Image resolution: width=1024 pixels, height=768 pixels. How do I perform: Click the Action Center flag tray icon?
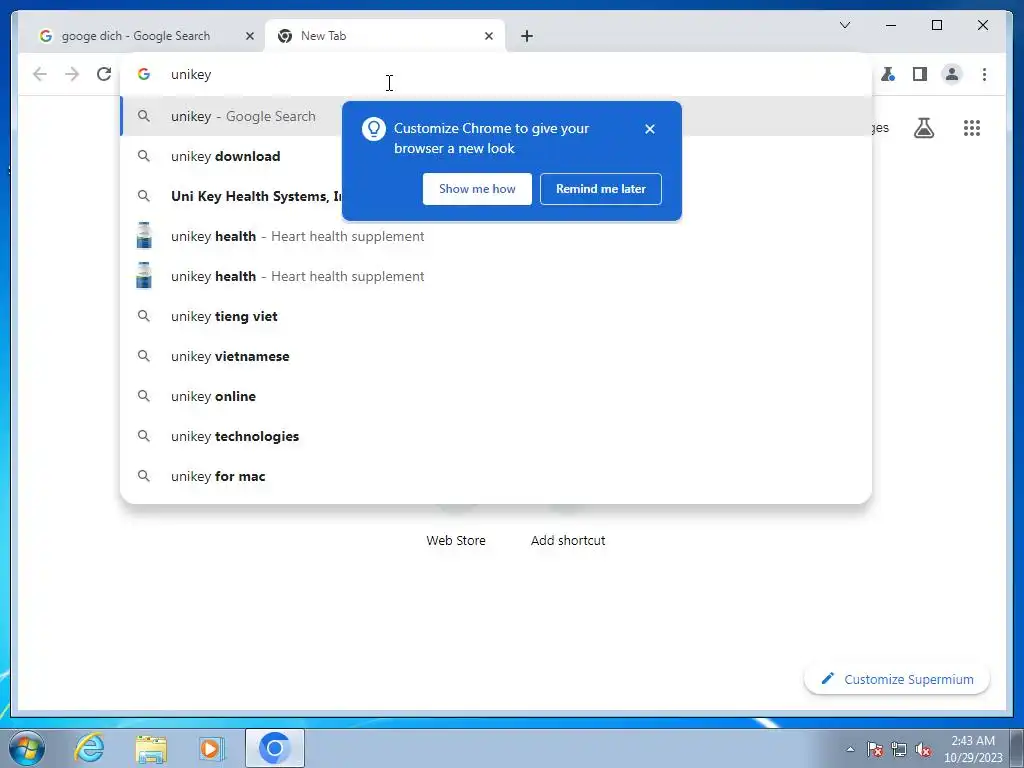[875, 749]
